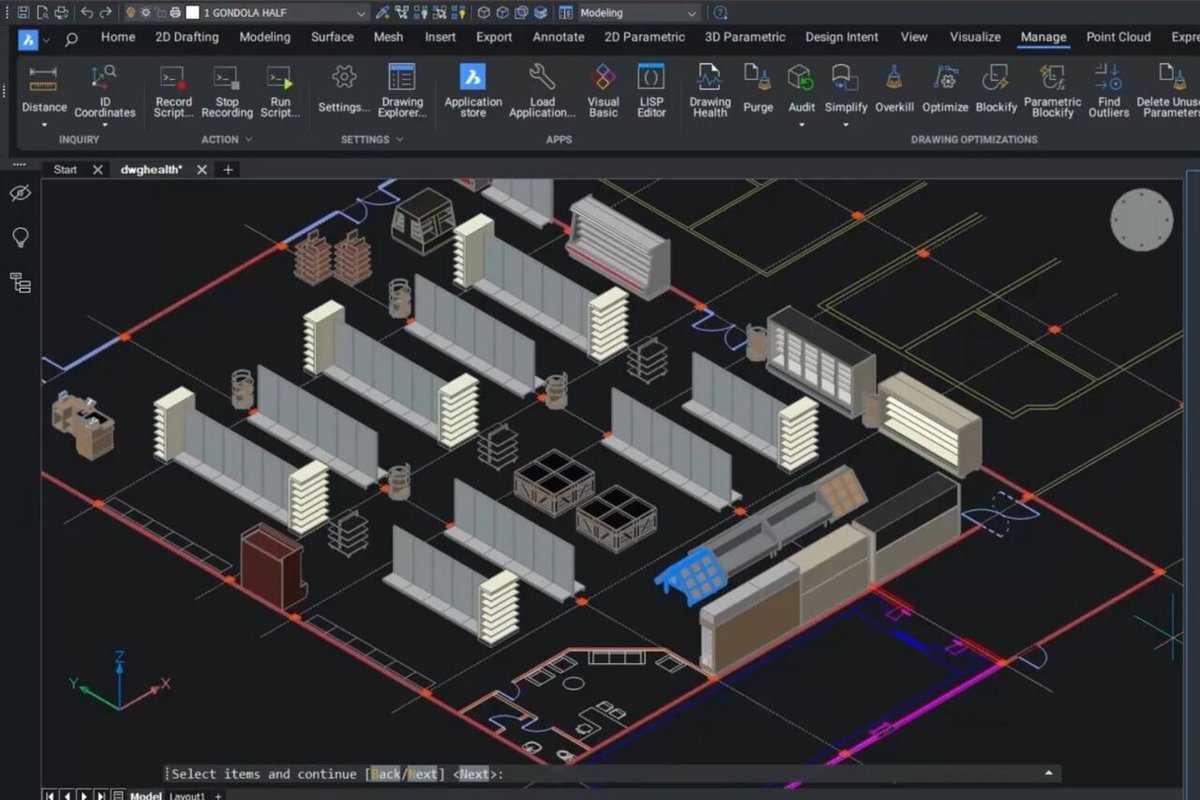The height and width of the screenshot is (800, 1200).
Task: Switch to the Home ribbon tab
Action: pos(118,37)
